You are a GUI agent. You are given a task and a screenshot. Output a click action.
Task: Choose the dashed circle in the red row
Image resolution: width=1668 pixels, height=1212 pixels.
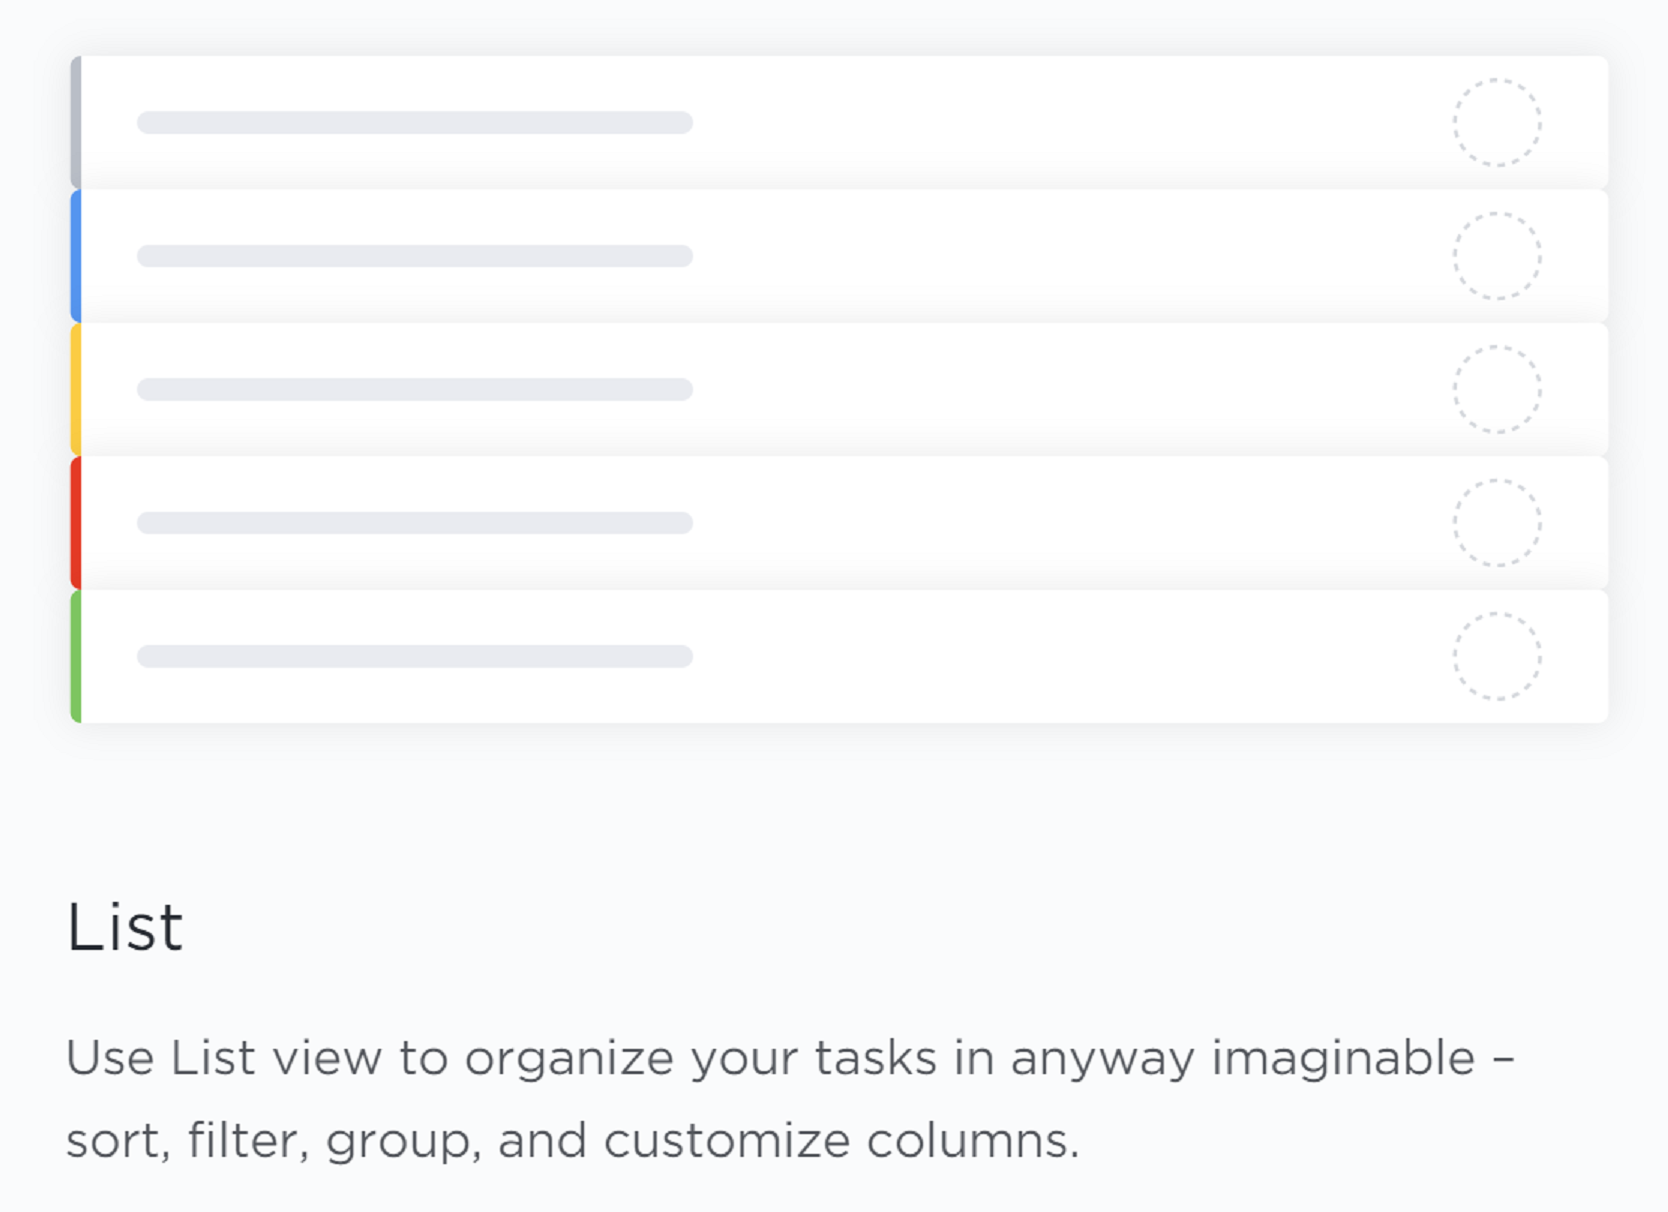point(1497,523)
